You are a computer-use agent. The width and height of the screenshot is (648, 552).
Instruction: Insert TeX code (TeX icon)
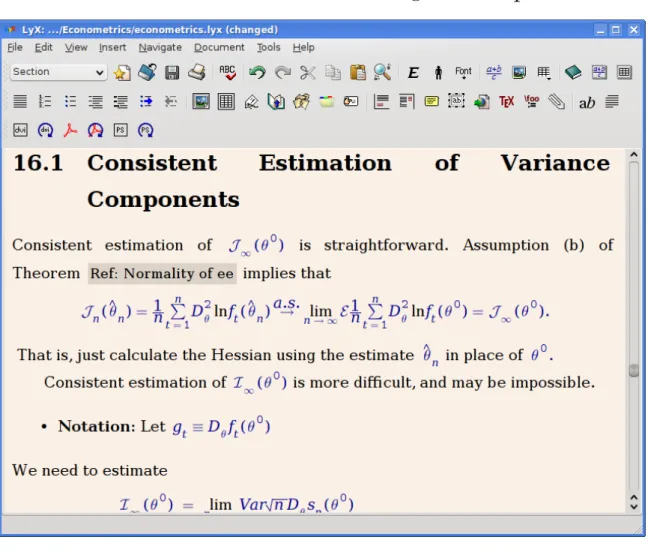[x=507, y=102]
